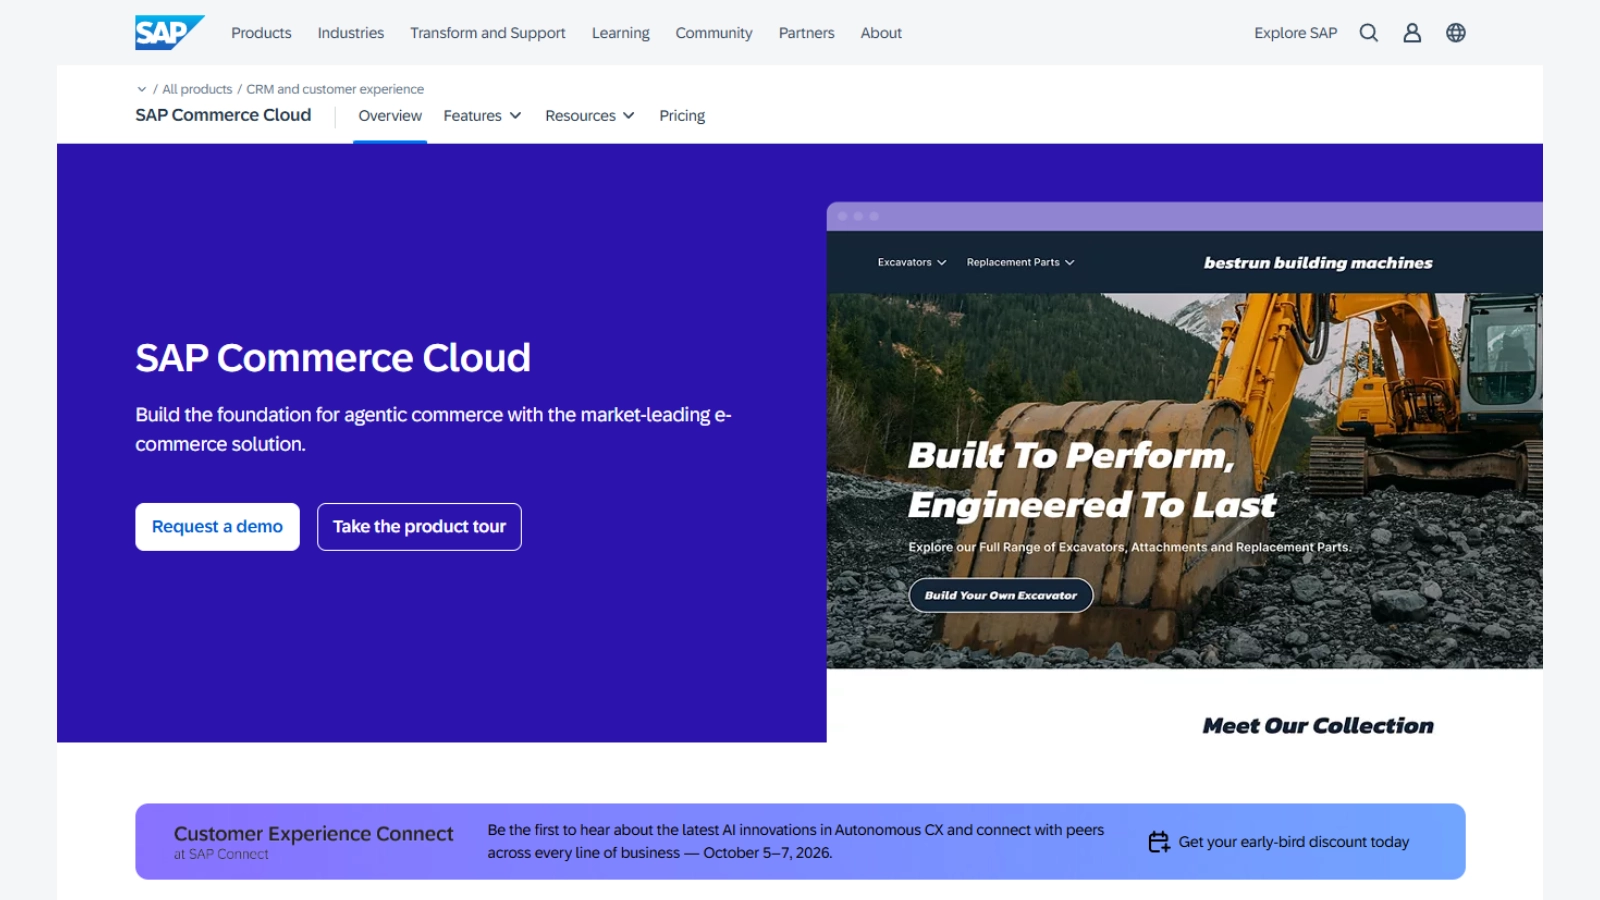Screen dimensions: 1600x900
Task: Open the search magnifier icon
Action: pos(1369,33)
